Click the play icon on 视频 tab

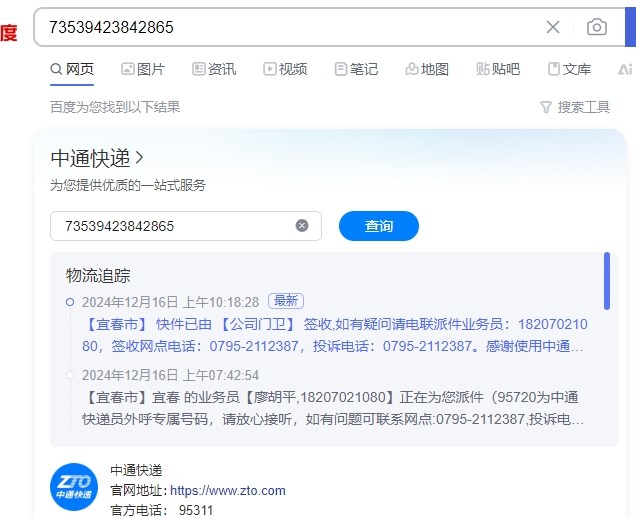pyautogui.click(x=269, y=69)
